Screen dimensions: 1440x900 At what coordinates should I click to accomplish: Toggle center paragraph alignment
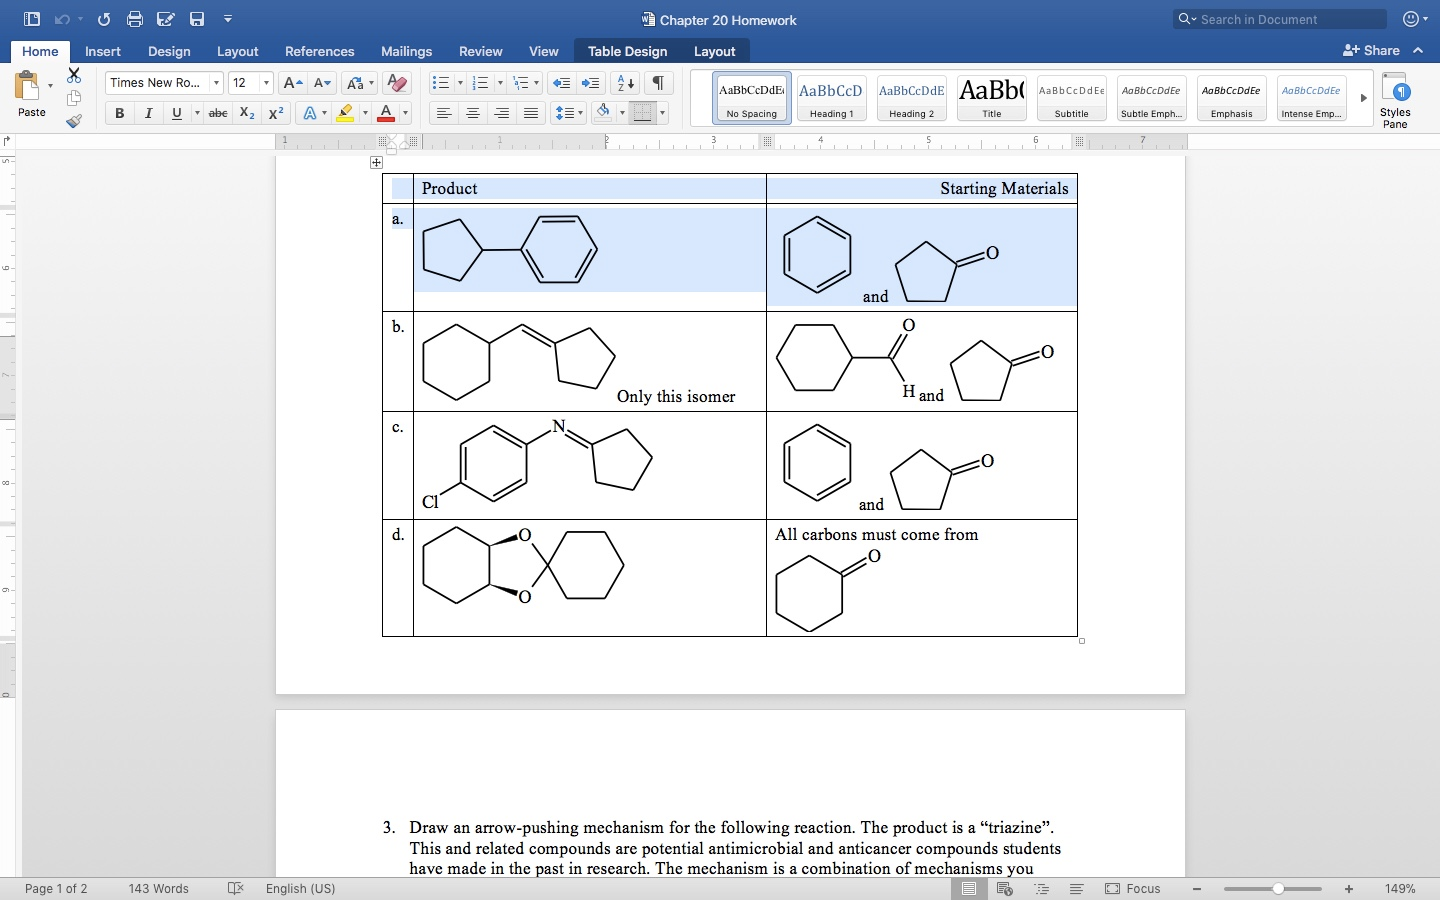[472, 113]
